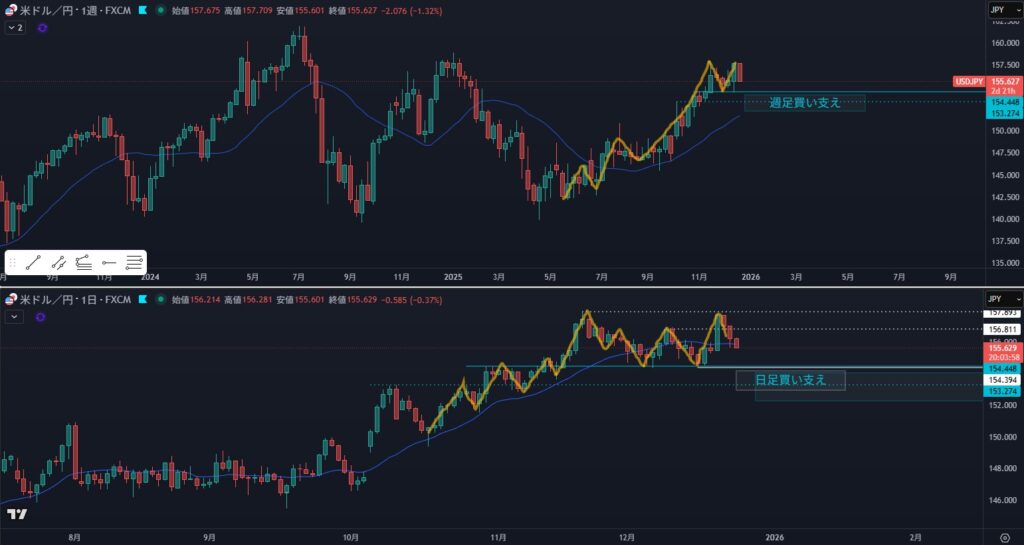Expand the daily chart legend chevron
1024x545 pixels.
coord(14,317)
